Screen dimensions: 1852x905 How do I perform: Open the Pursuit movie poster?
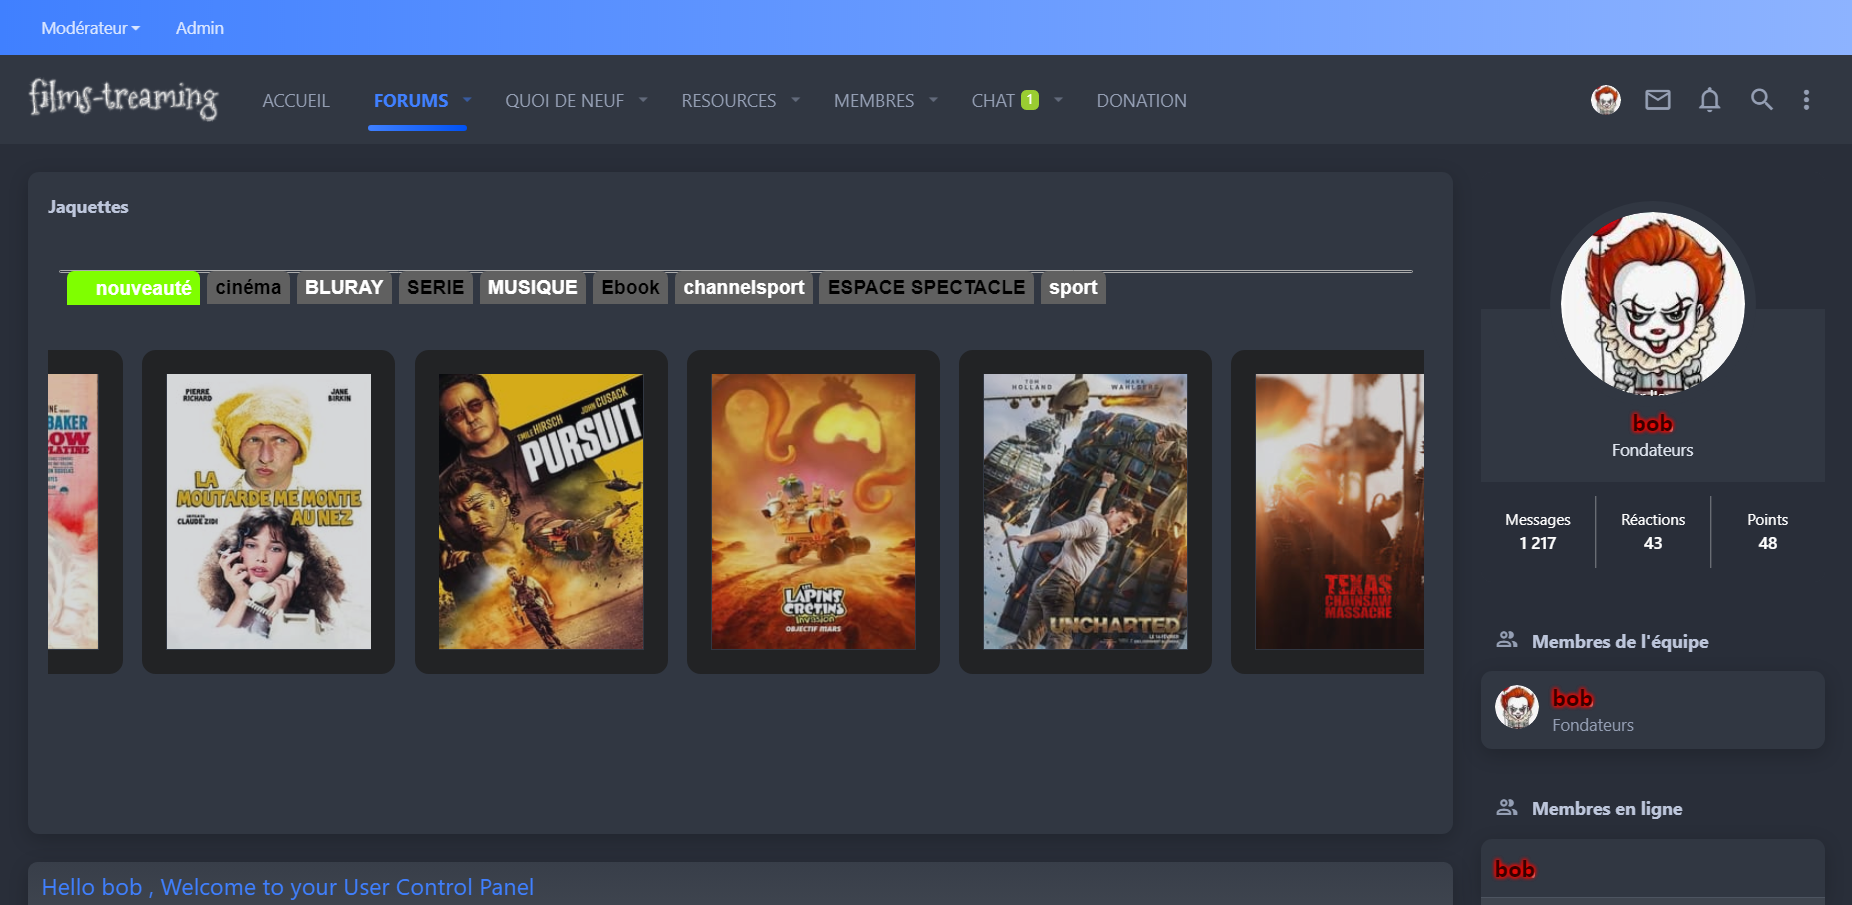coord(541,511)
